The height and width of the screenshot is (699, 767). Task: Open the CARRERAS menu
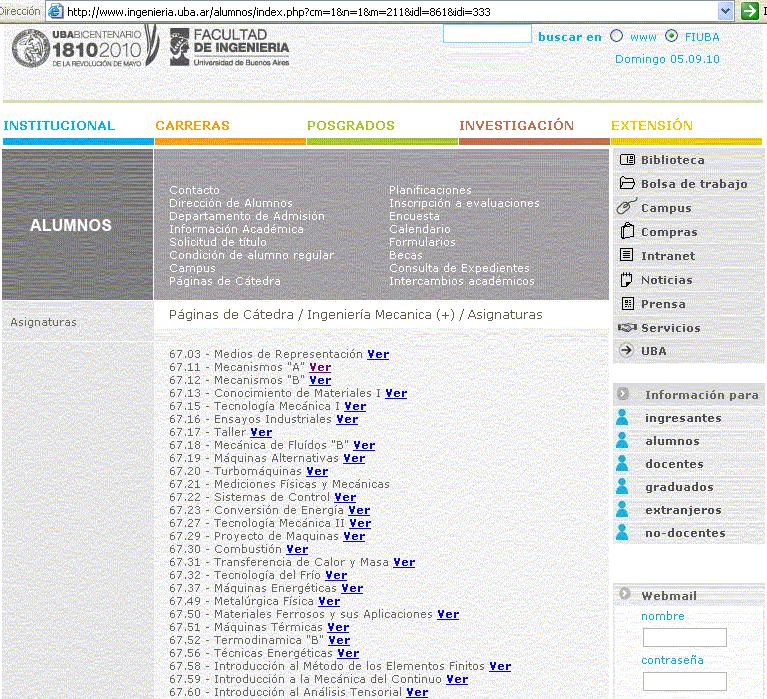pos(192,126)
